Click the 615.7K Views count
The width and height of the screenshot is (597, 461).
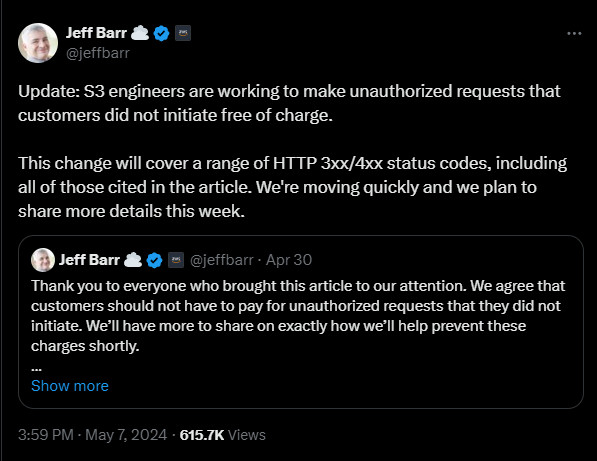[x=222, y=435]
